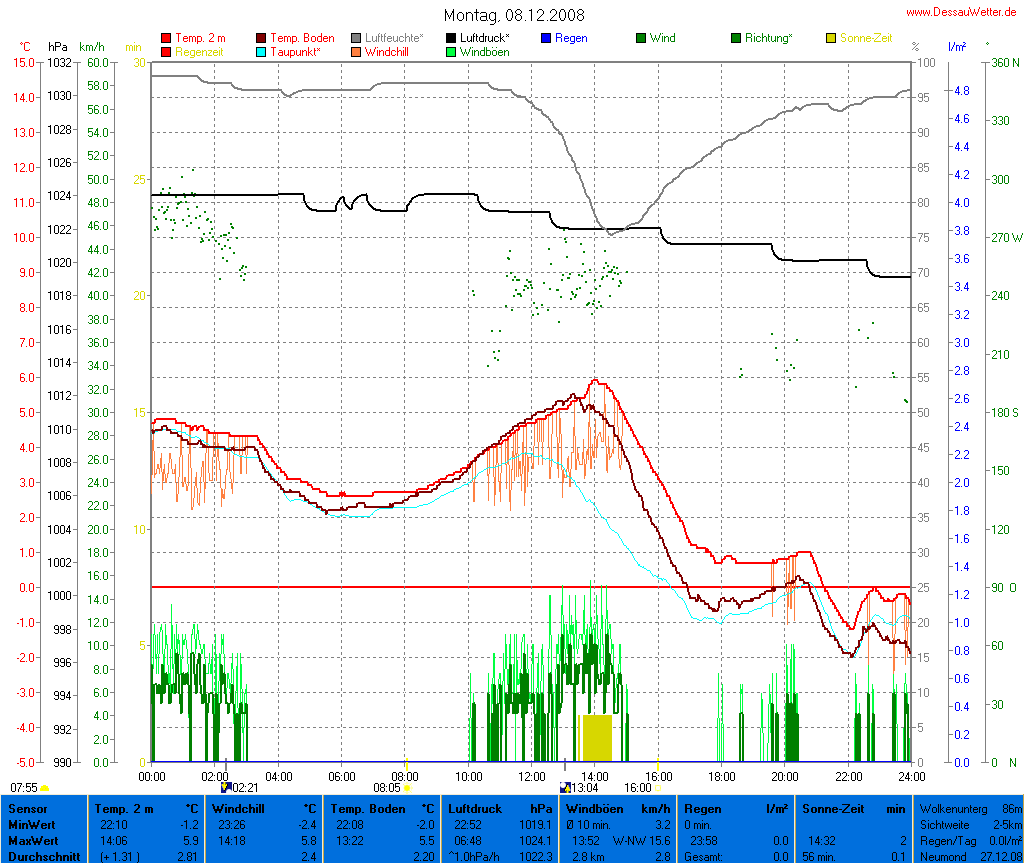This screenshot has width=1024, height=863.
Task: Click the Montag, 08.12.2008 date title
Action: pos(514,15)
